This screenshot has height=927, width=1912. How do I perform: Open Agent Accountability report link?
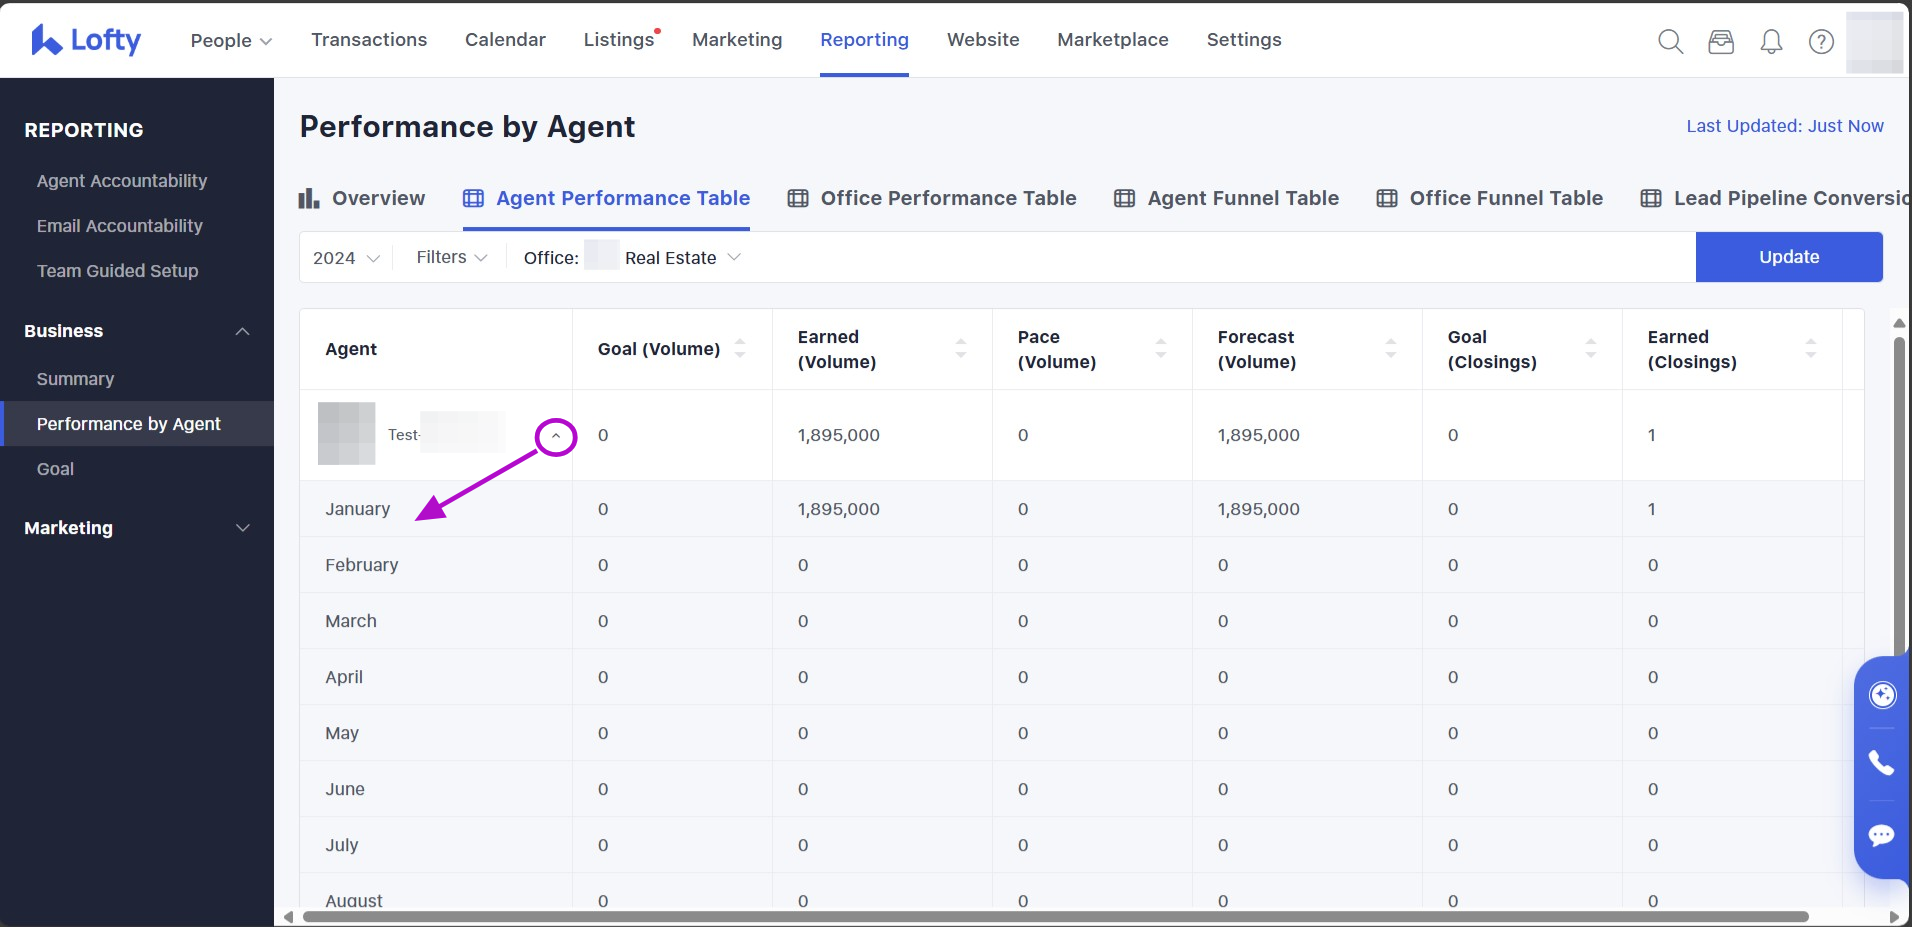click(x=122, y=181)
